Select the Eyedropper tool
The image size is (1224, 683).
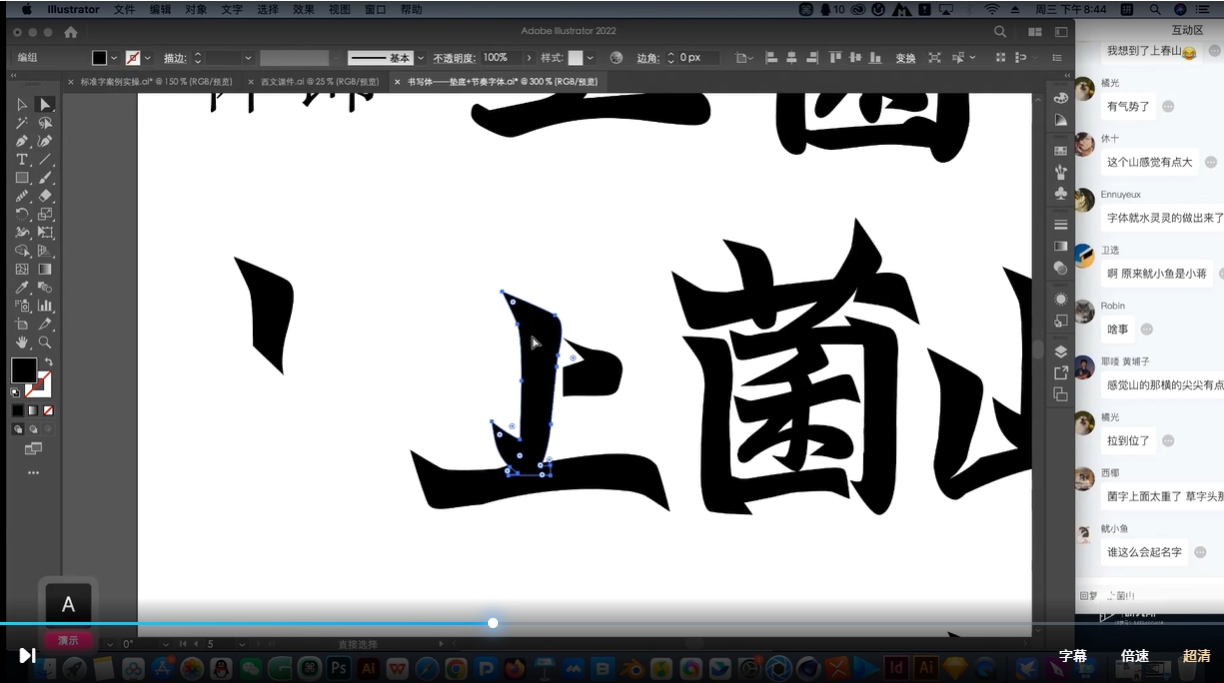tap(22, 288)
